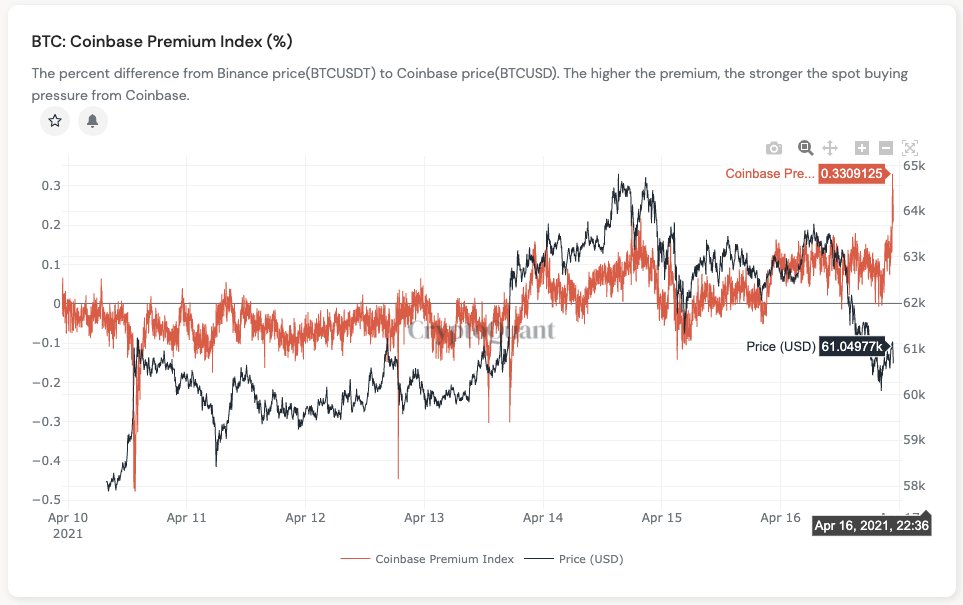Reset axes with the autoscale icon
The height and width of the screenshot is (605, 963).
910,147
